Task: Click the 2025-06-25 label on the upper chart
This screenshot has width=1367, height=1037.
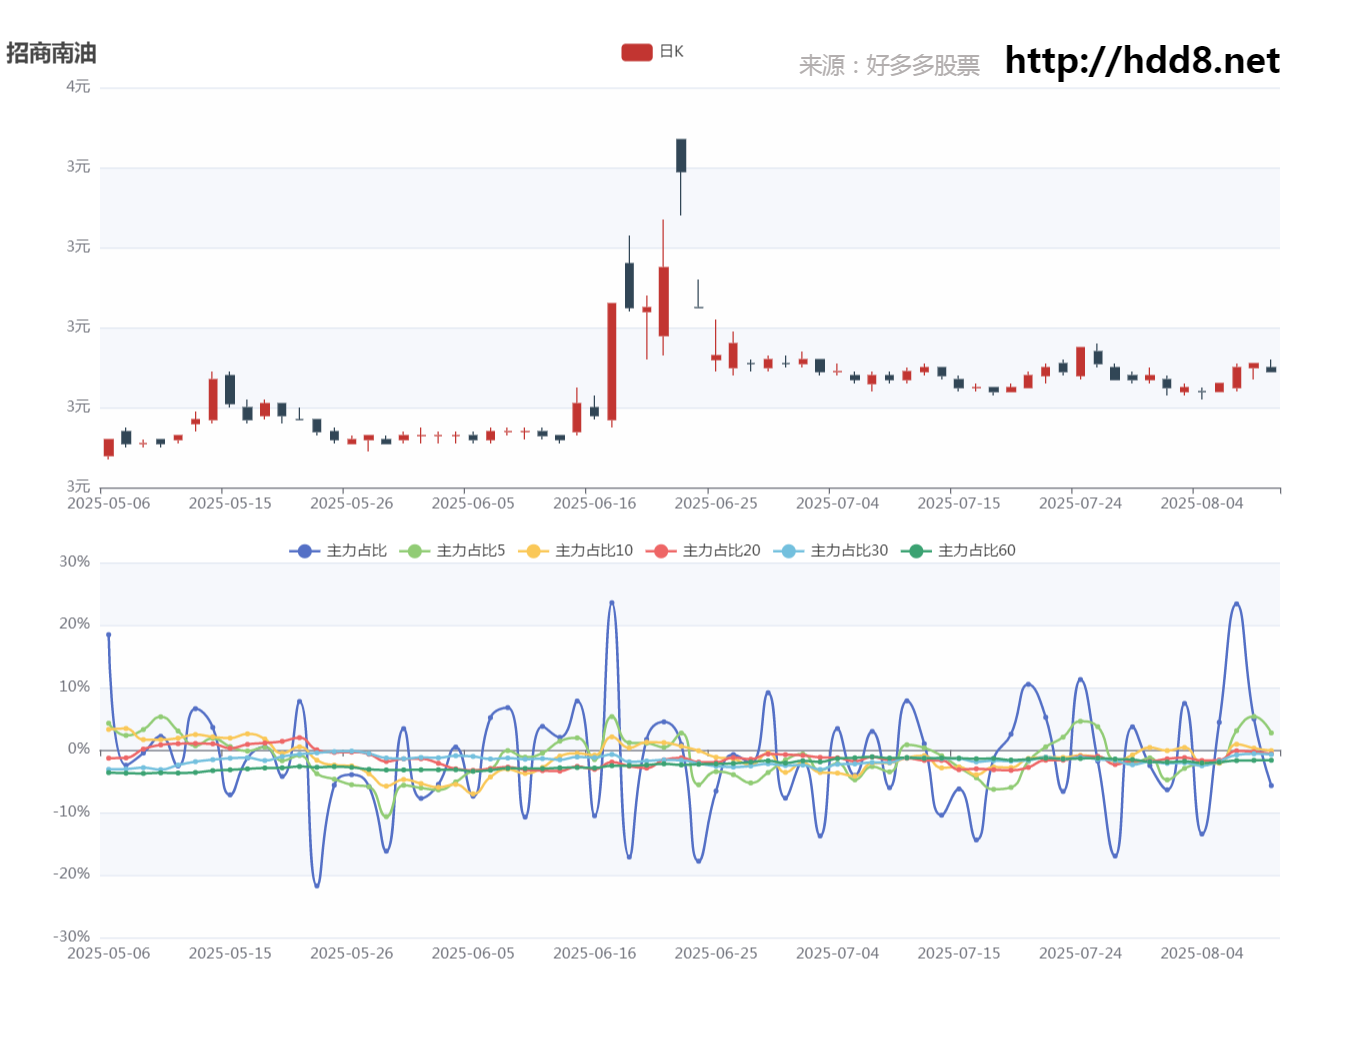Action: coord(716,503)
